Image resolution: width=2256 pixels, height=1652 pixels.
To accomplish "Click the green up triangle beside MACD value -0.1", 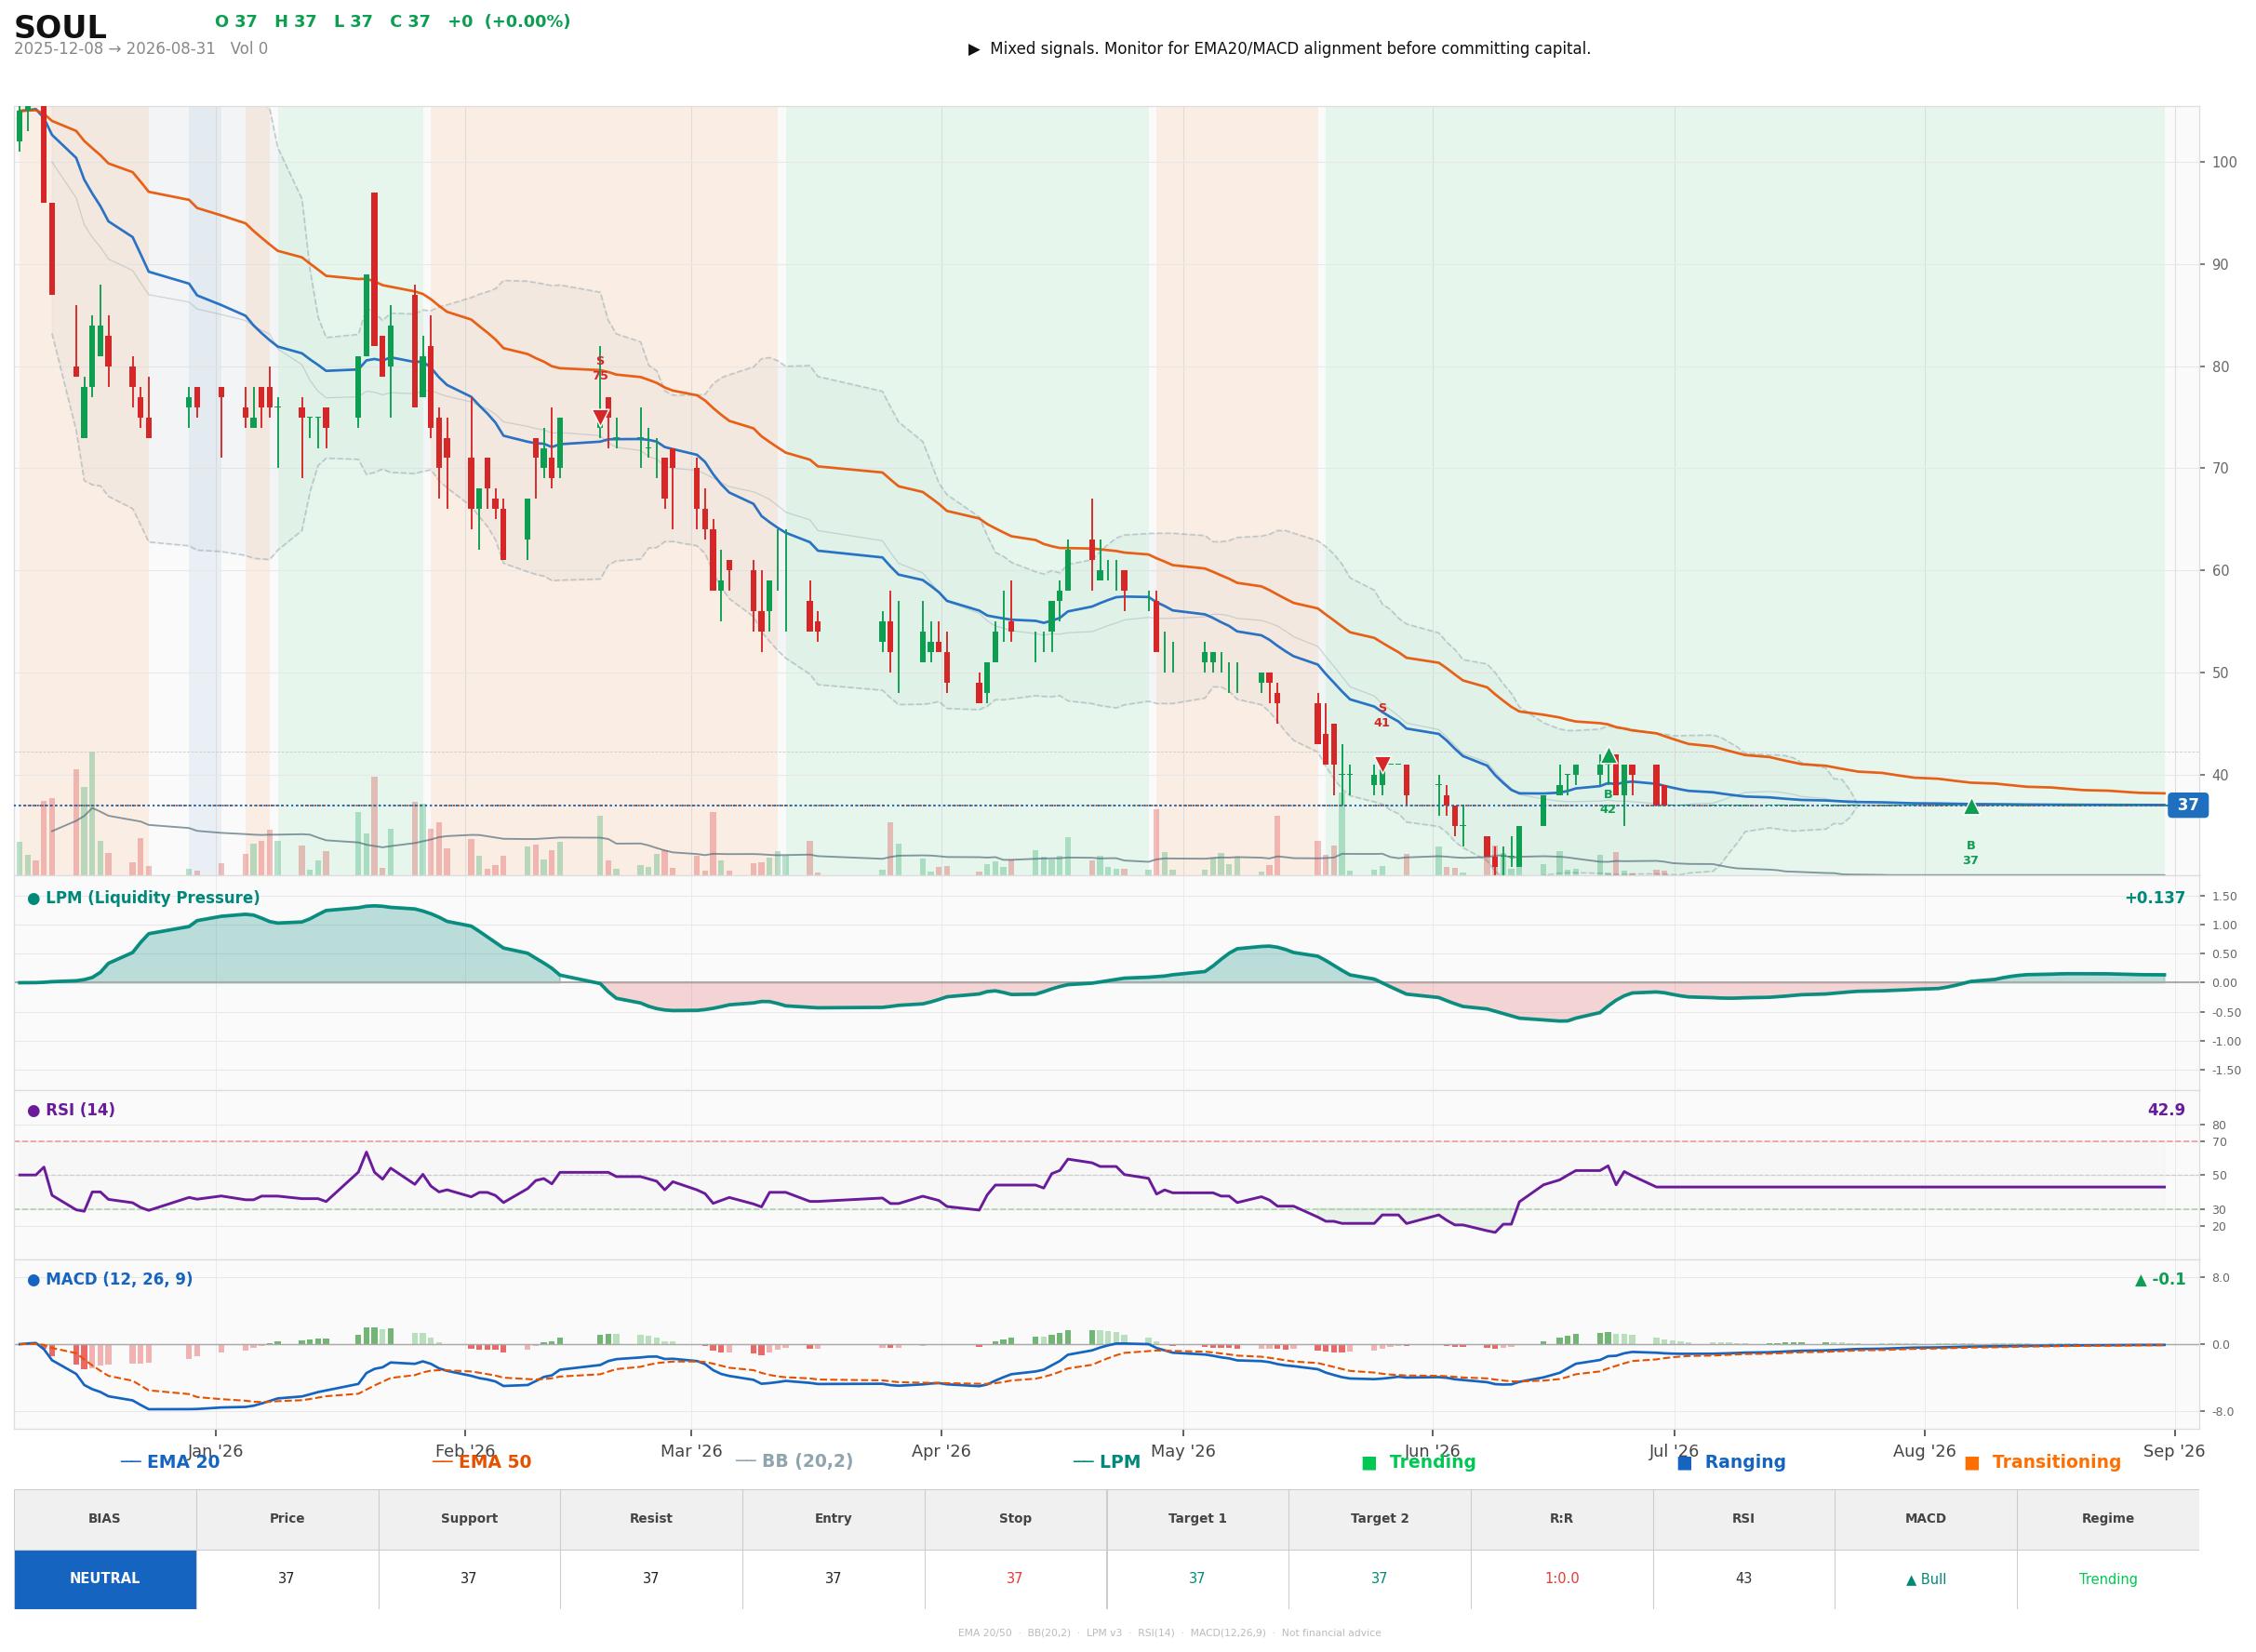I will 2141,1280.
